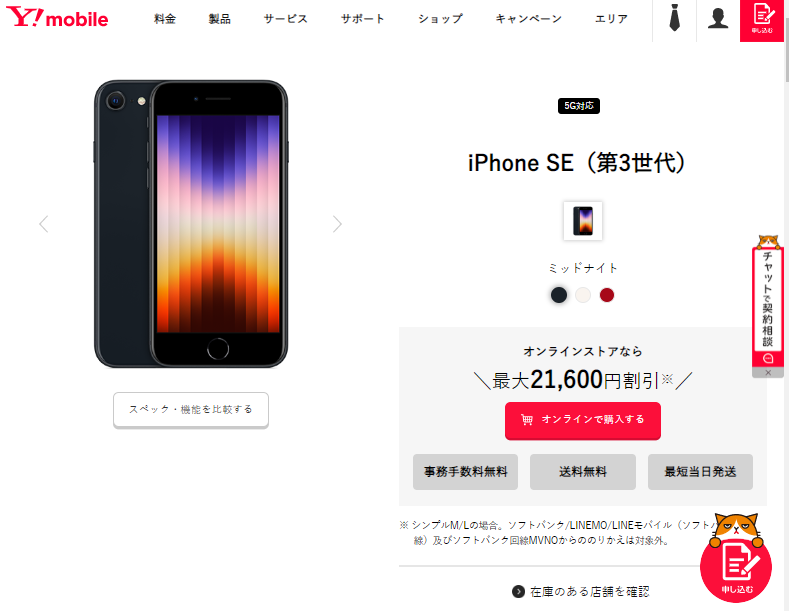Close the chat consultation side tab
This screenshot has height=611, width=789.
point(768,373)
